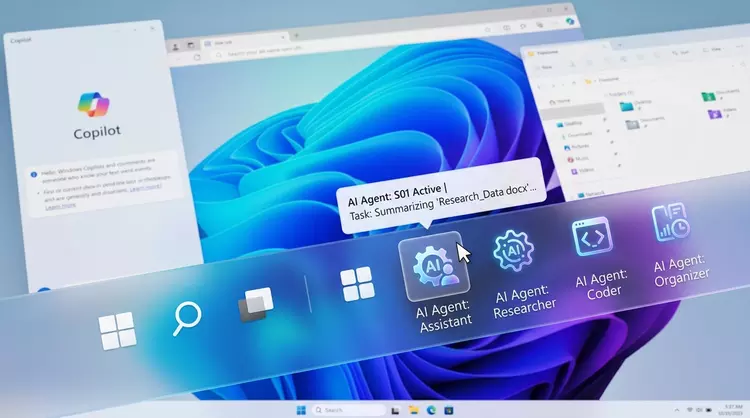
Task: Select Desktop in File Explorer sidebar
Action: click(x=569, y=124)
